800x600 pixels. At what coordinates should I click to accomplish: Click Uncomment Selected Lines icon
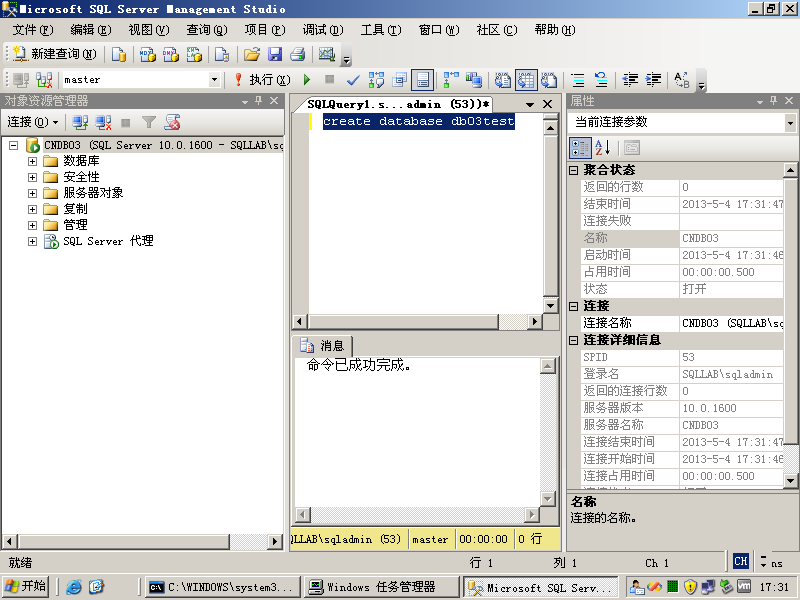(x=601, y=80)
